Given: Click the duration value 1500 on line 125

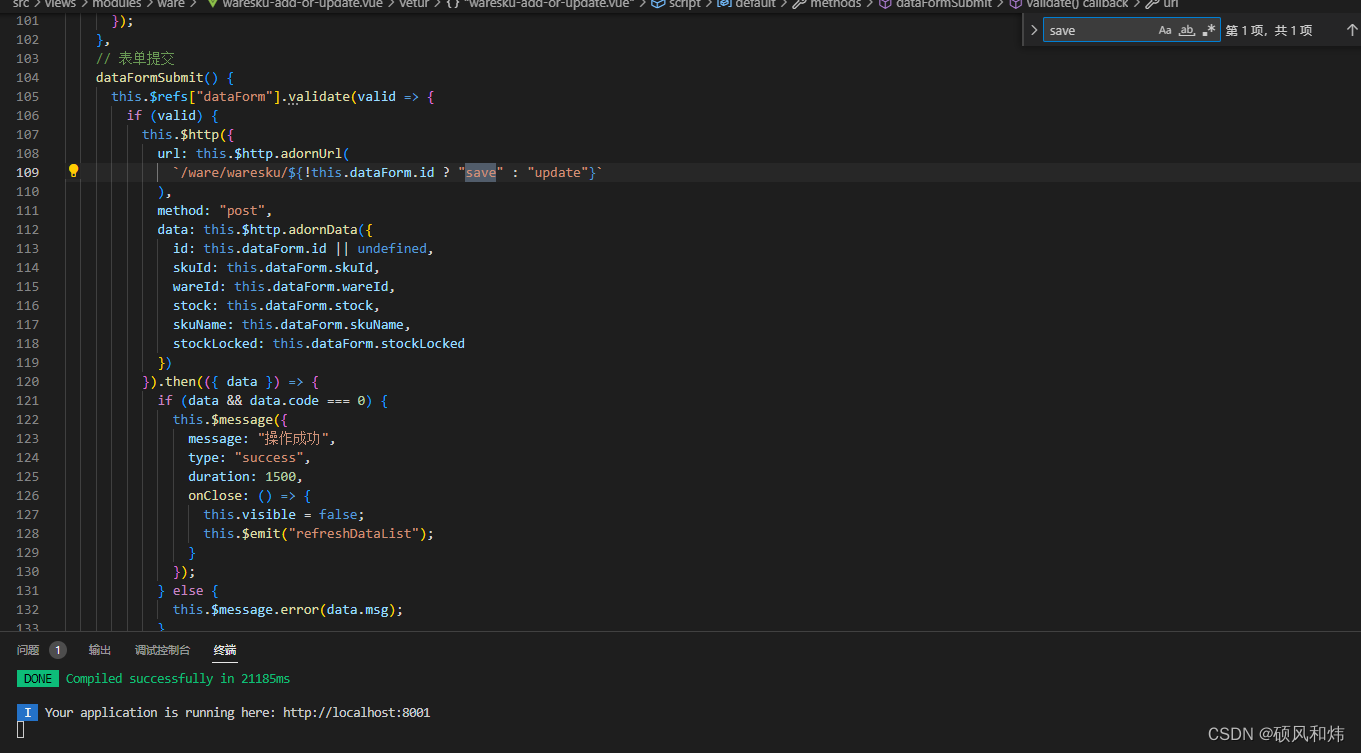Looking at the screenshot, I should point(281,476).
